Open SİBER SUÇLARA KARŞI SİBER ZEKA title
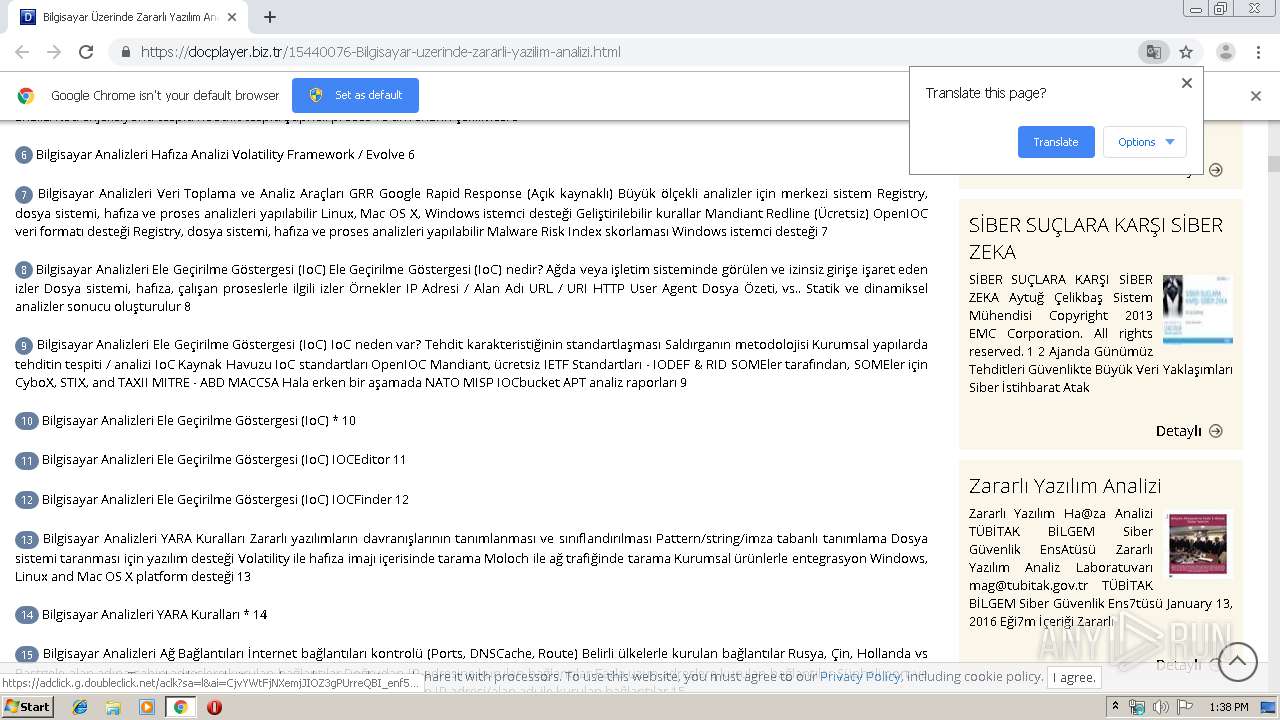The image size is (1280, 720). (1095, 238)
